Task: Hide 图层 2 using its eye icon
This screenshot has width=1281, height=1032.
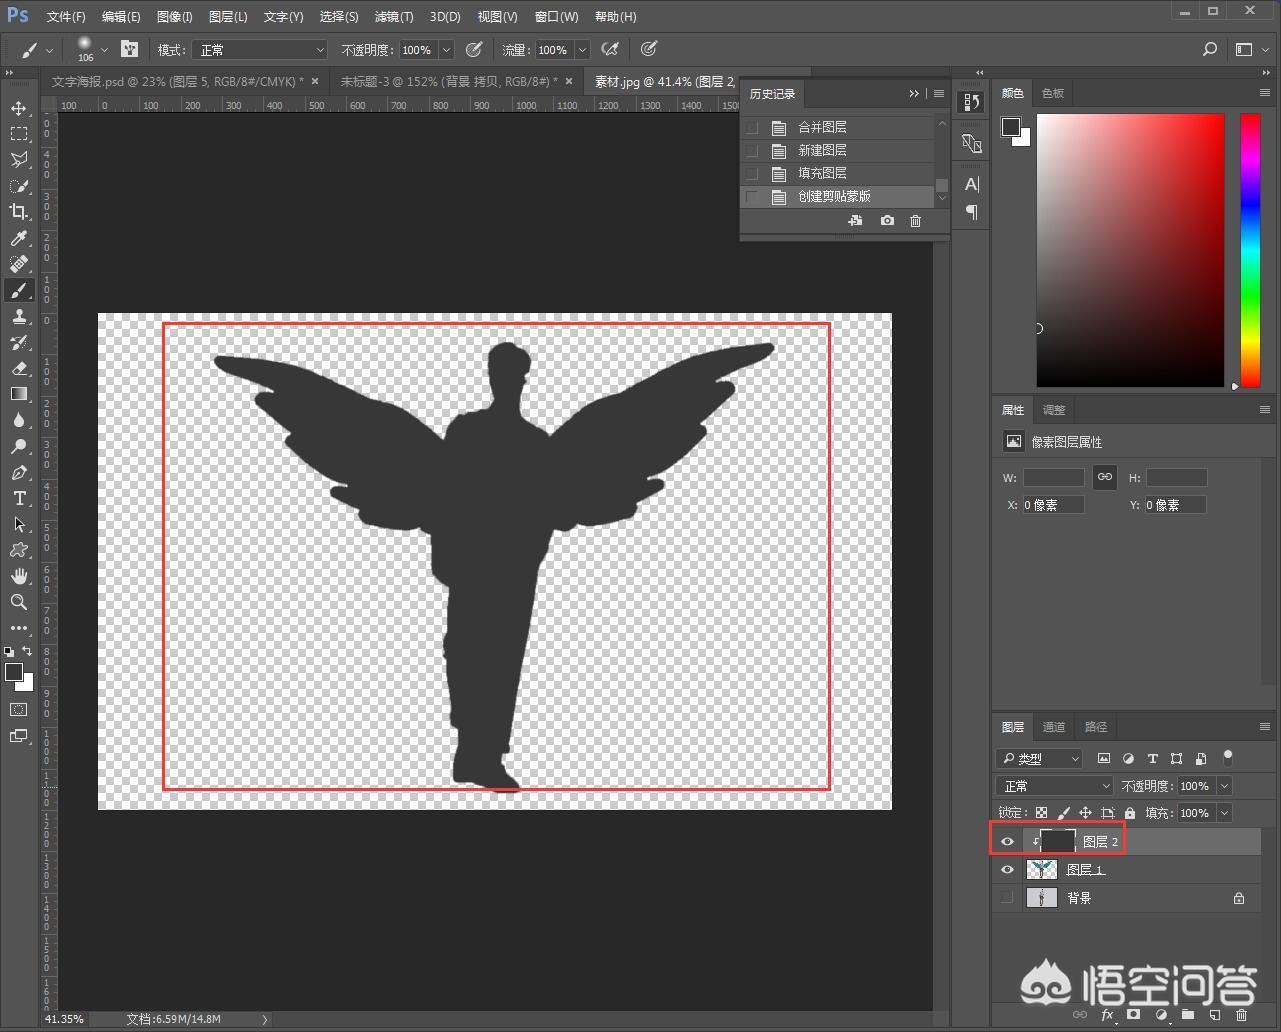Action: pyautogui.click(x=1007, y=841)
